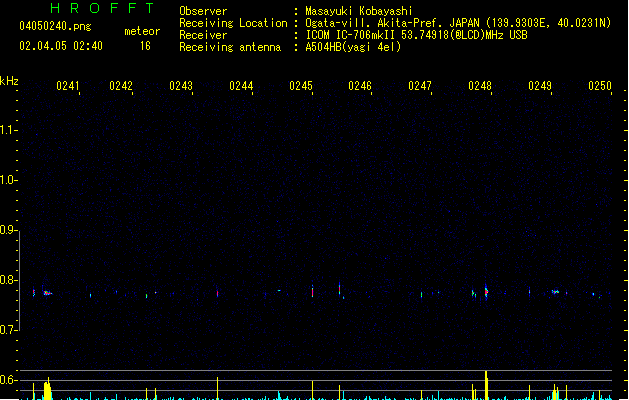Click the Receiver label
This screenshot has width=629, height=400.
(x=203, y=35)
